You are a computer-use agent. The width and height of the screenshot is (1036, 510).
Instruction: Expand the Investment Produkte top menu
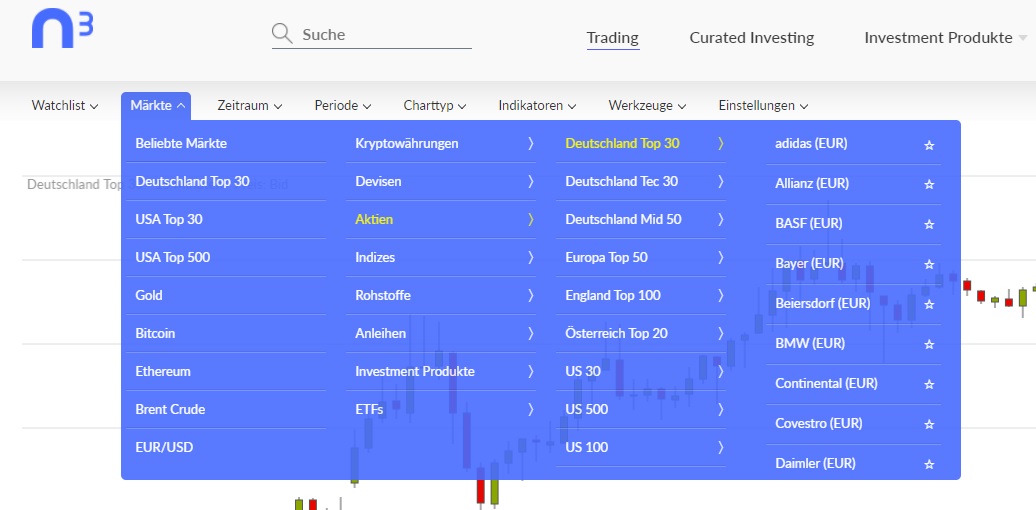(x=944, y=38)
